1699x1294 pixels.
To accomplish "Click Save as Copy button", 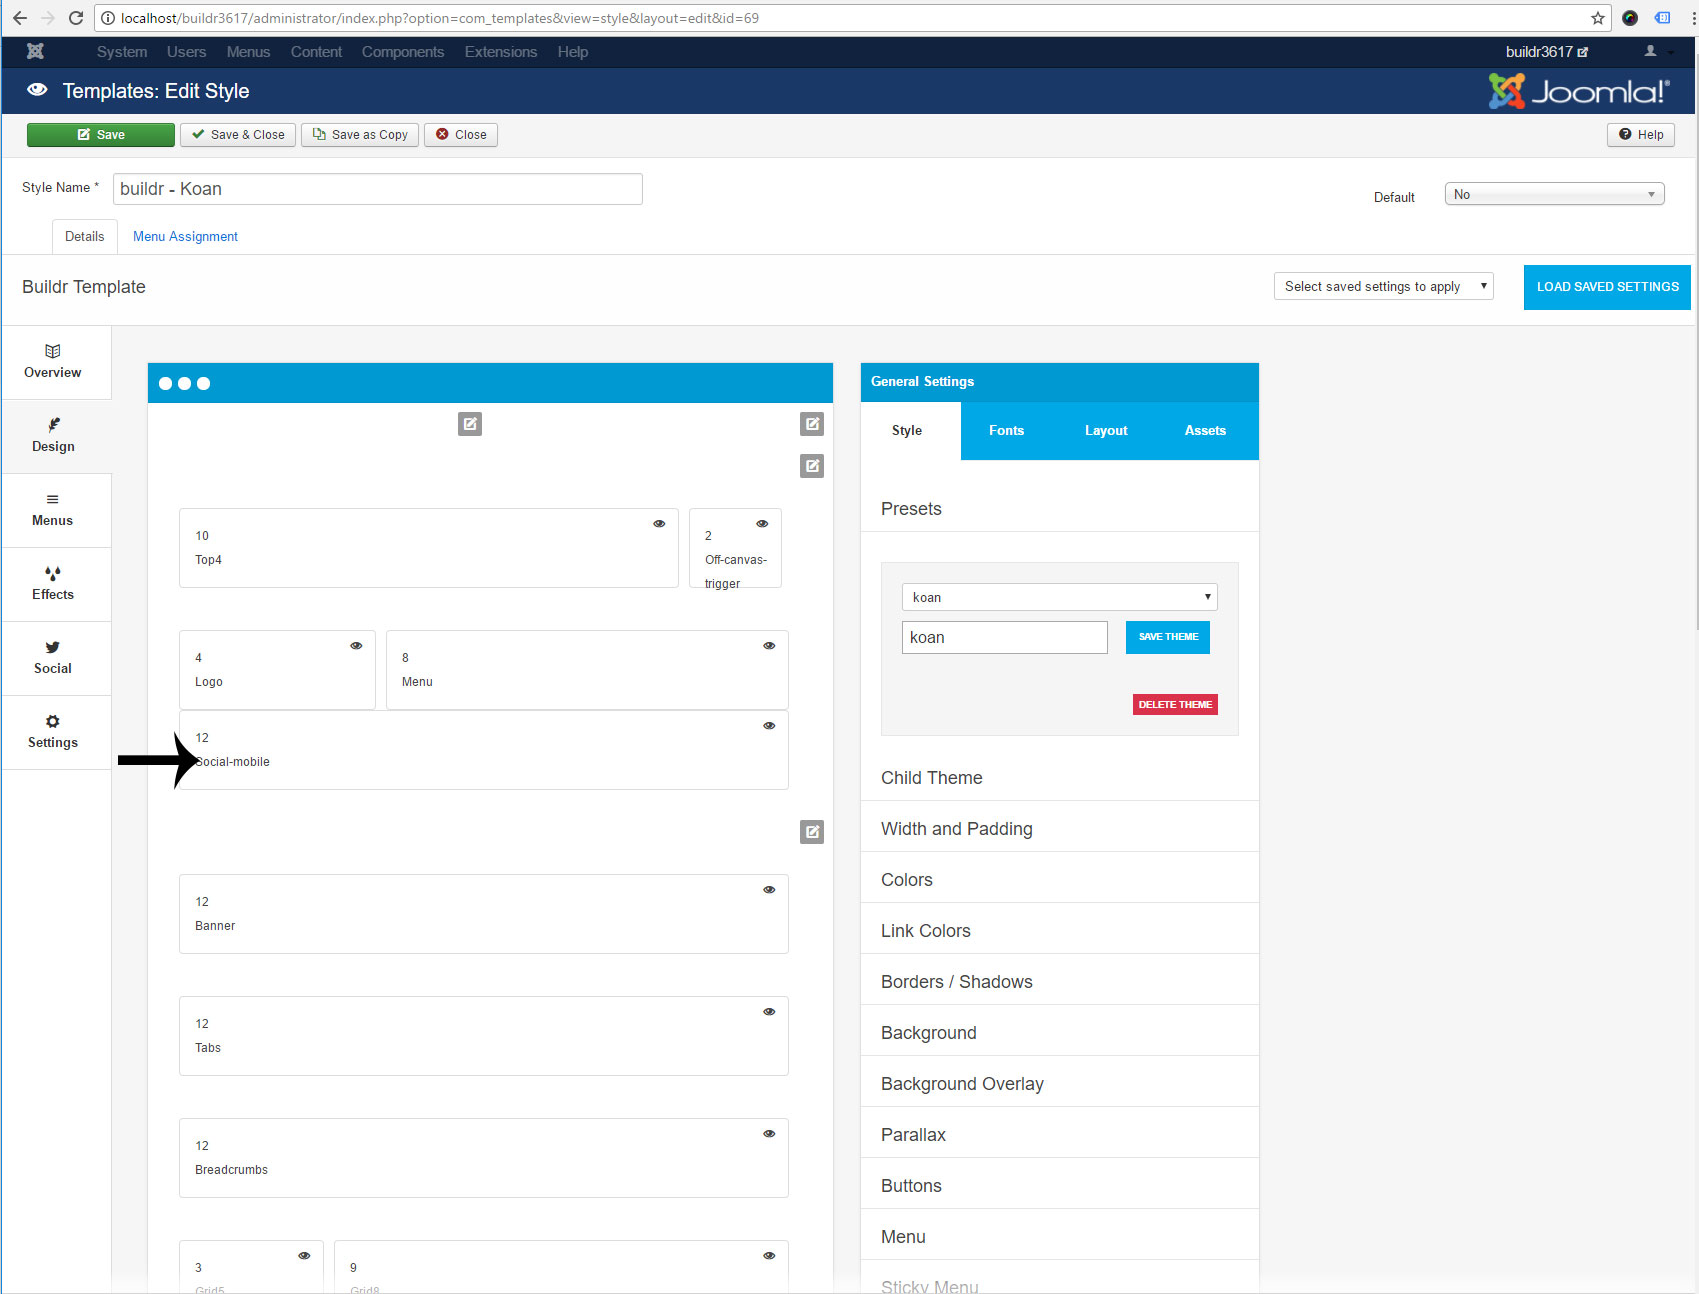I will click(x=360, y=135).
